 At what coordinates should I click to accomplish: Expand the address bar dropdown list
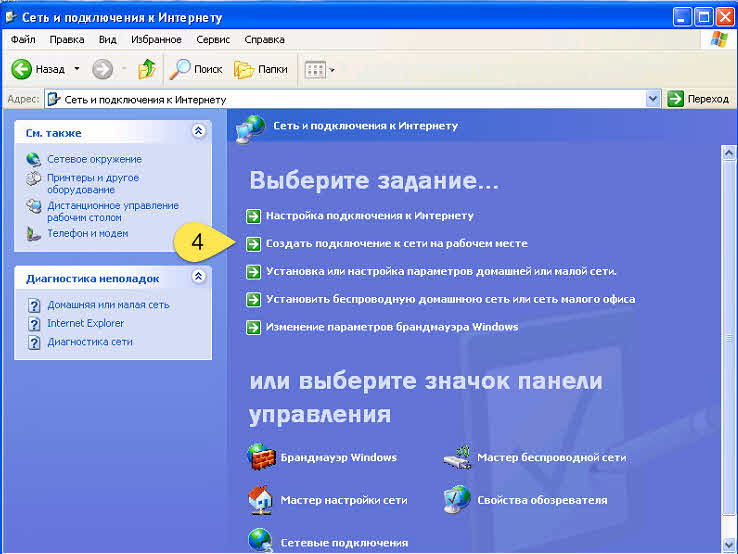(653, 99)
